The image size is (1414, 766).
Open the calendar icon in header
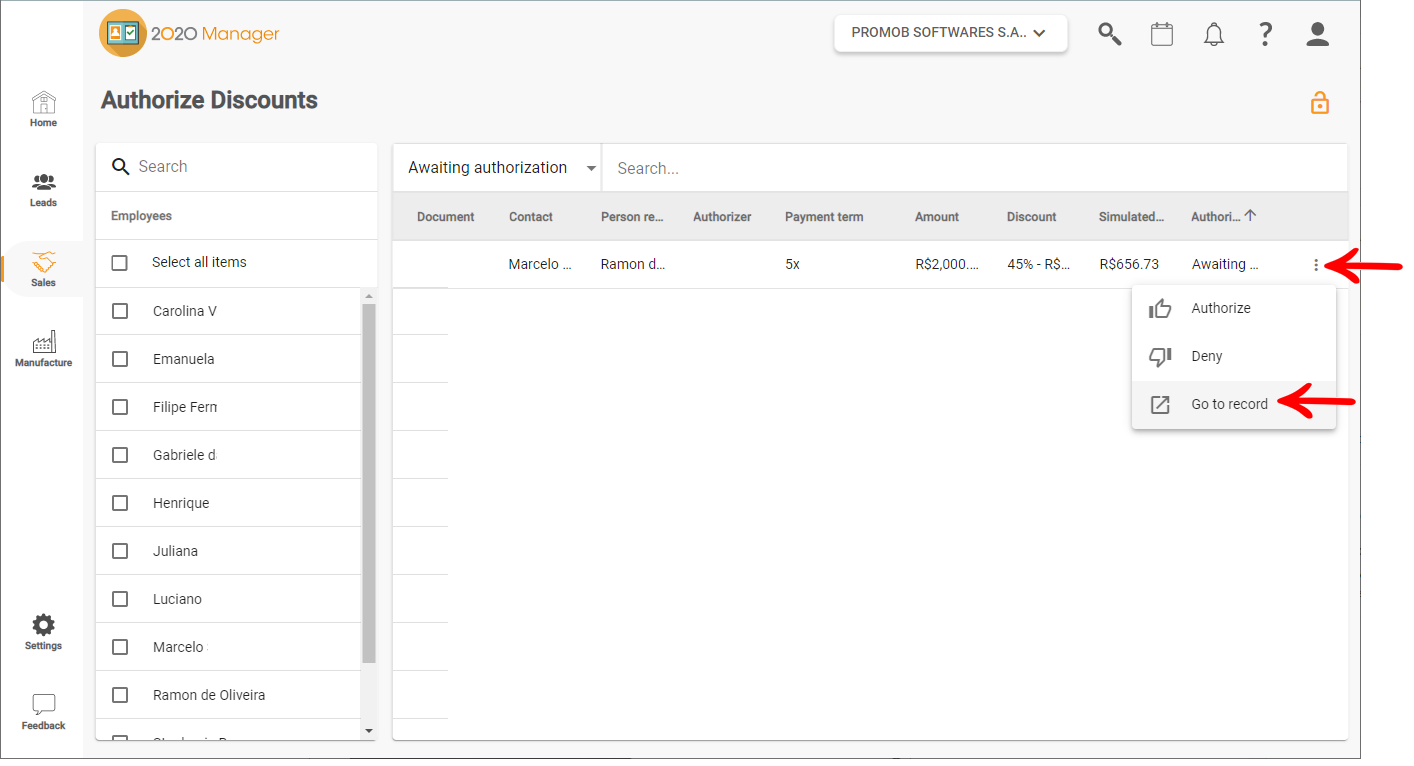coord(1162,34)
